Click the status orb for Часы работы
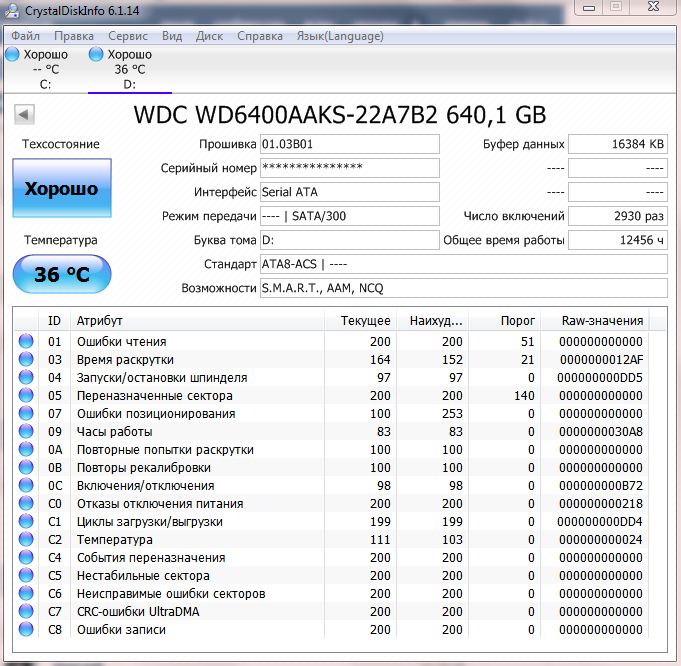The width and height of the screenshot is (681, 666). pos(26,431)
